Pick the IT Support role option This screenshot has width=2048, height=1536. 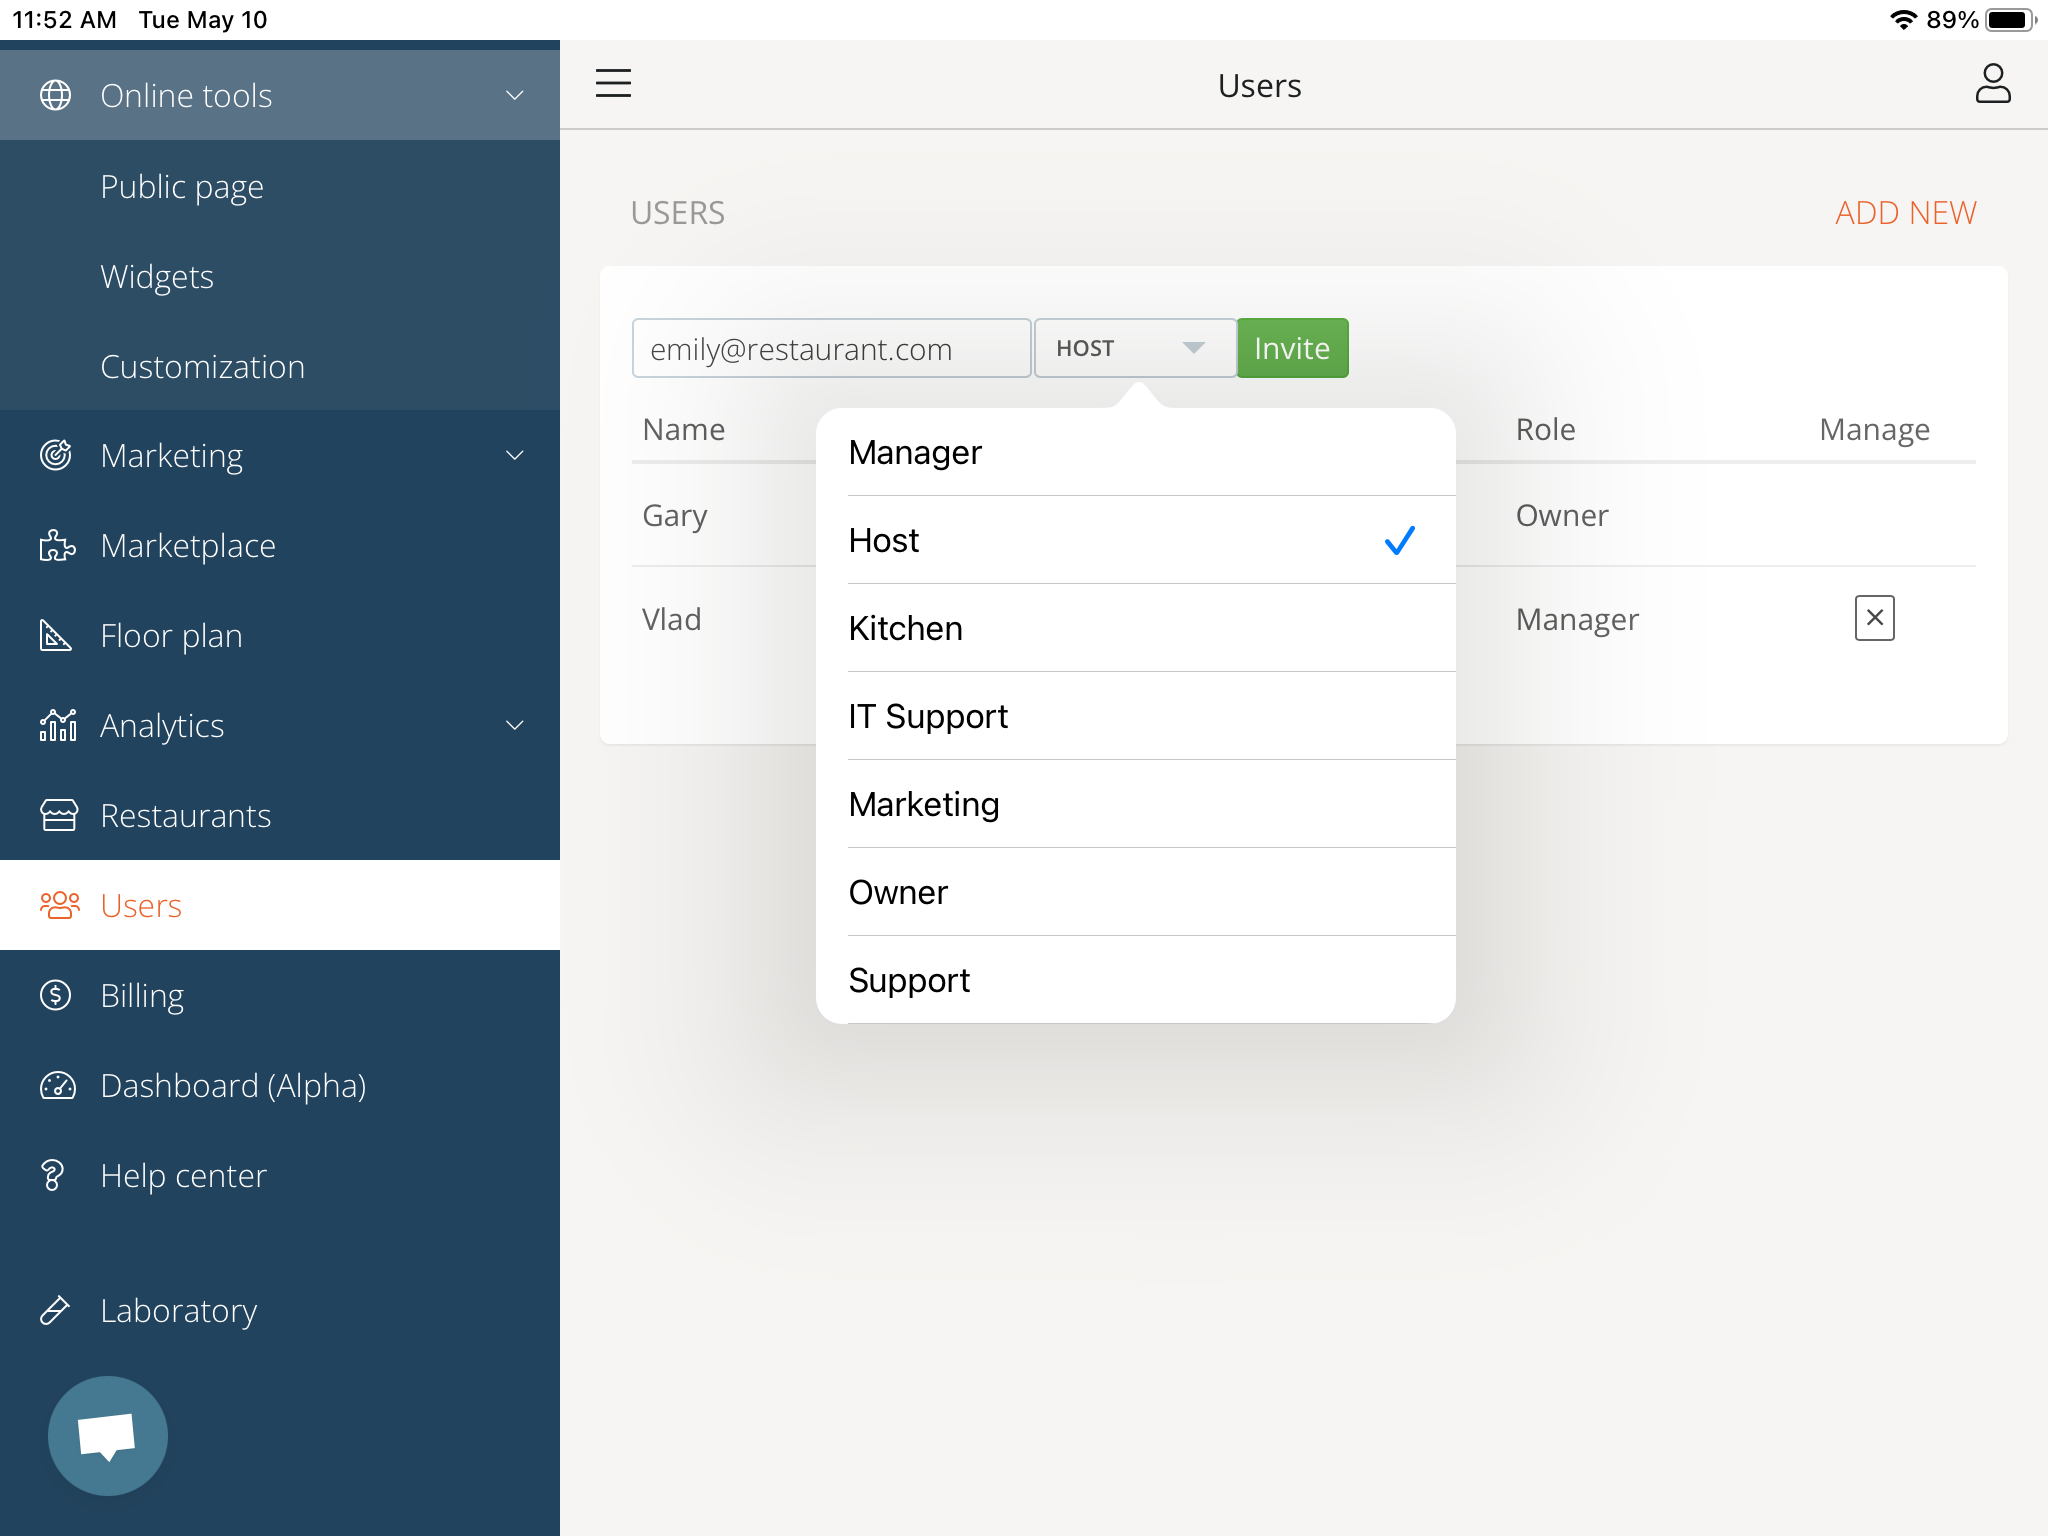click(x=1134, y=716)
